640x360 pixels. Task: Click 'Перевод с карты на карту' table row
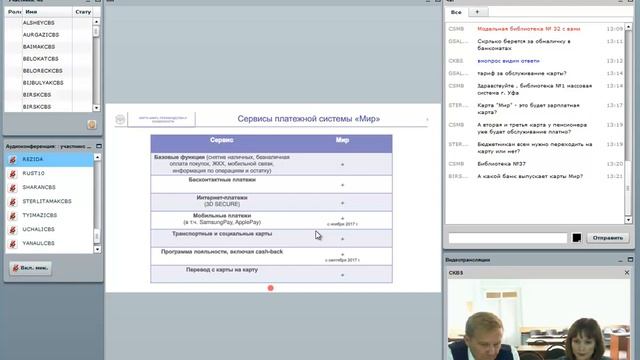[271, 274]
